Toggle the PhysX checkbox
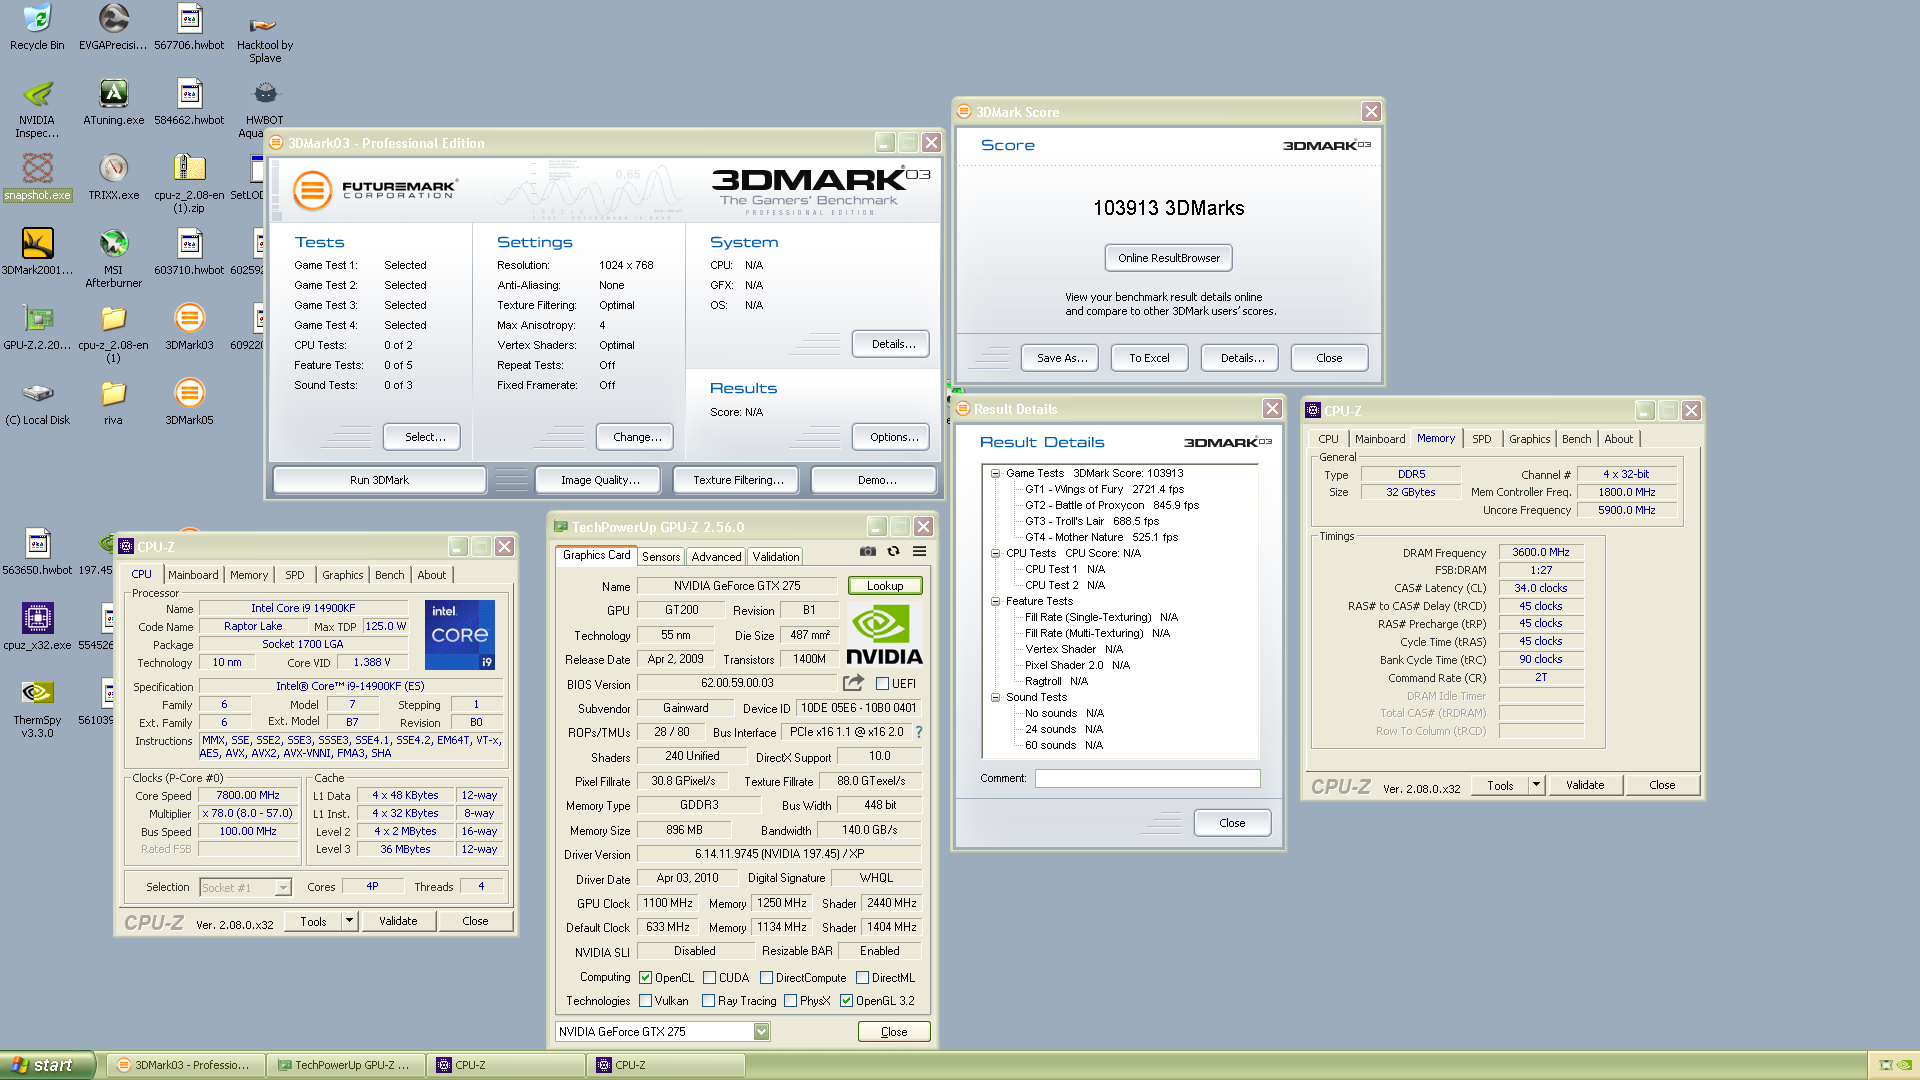1920x1080 pixels. pyautogui.click(x=790, y=1001)
